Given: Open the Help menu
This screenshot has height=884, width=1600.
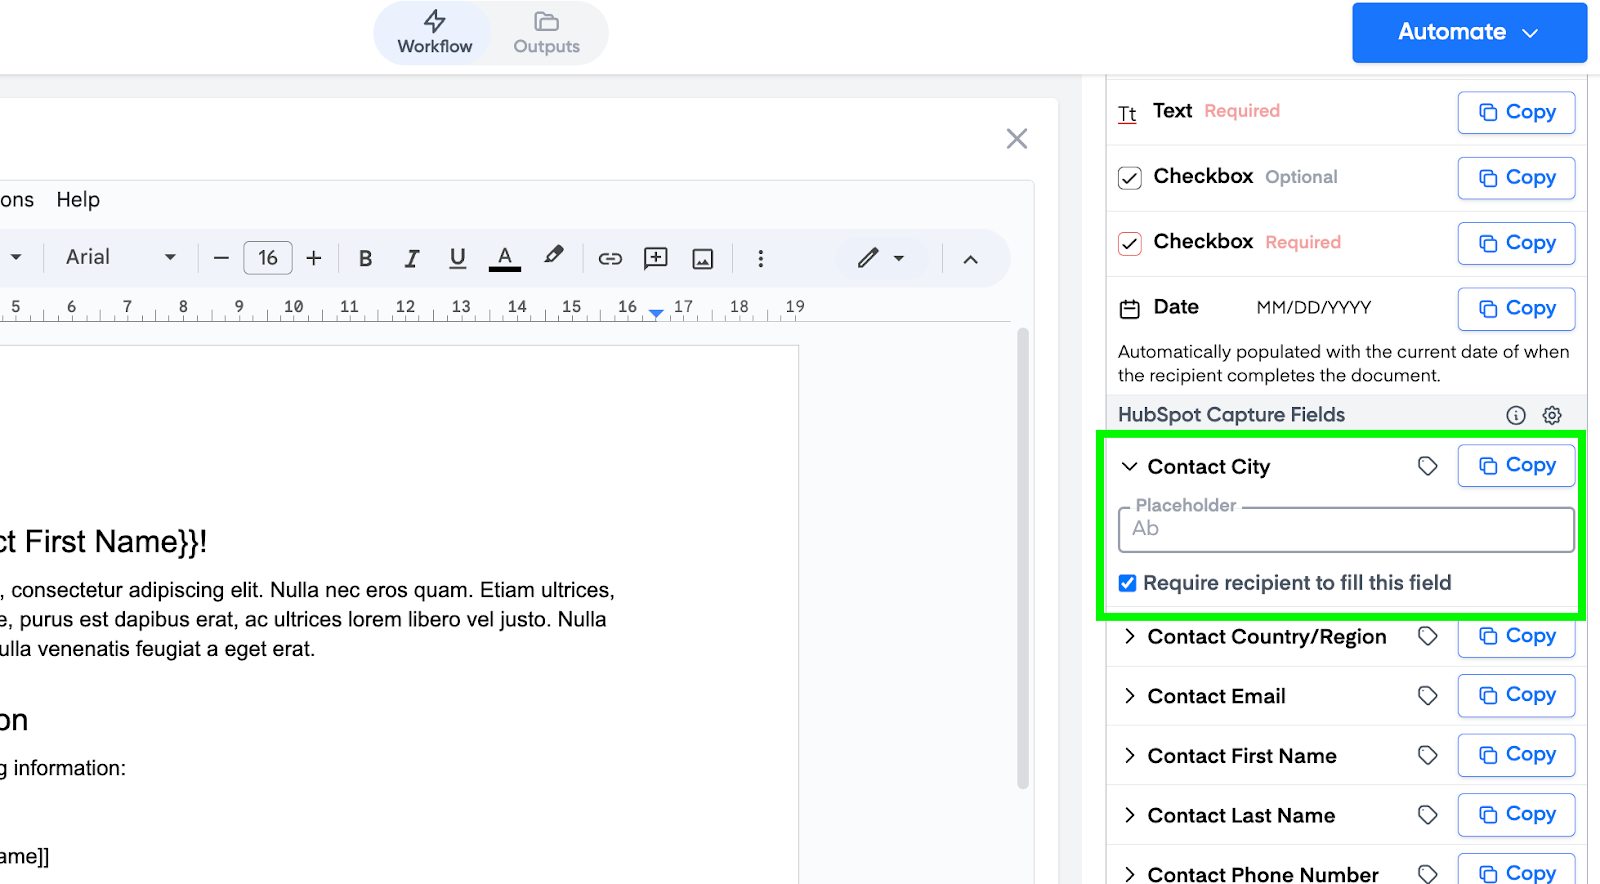Looking at the screenshot, I should coord(78,200).
